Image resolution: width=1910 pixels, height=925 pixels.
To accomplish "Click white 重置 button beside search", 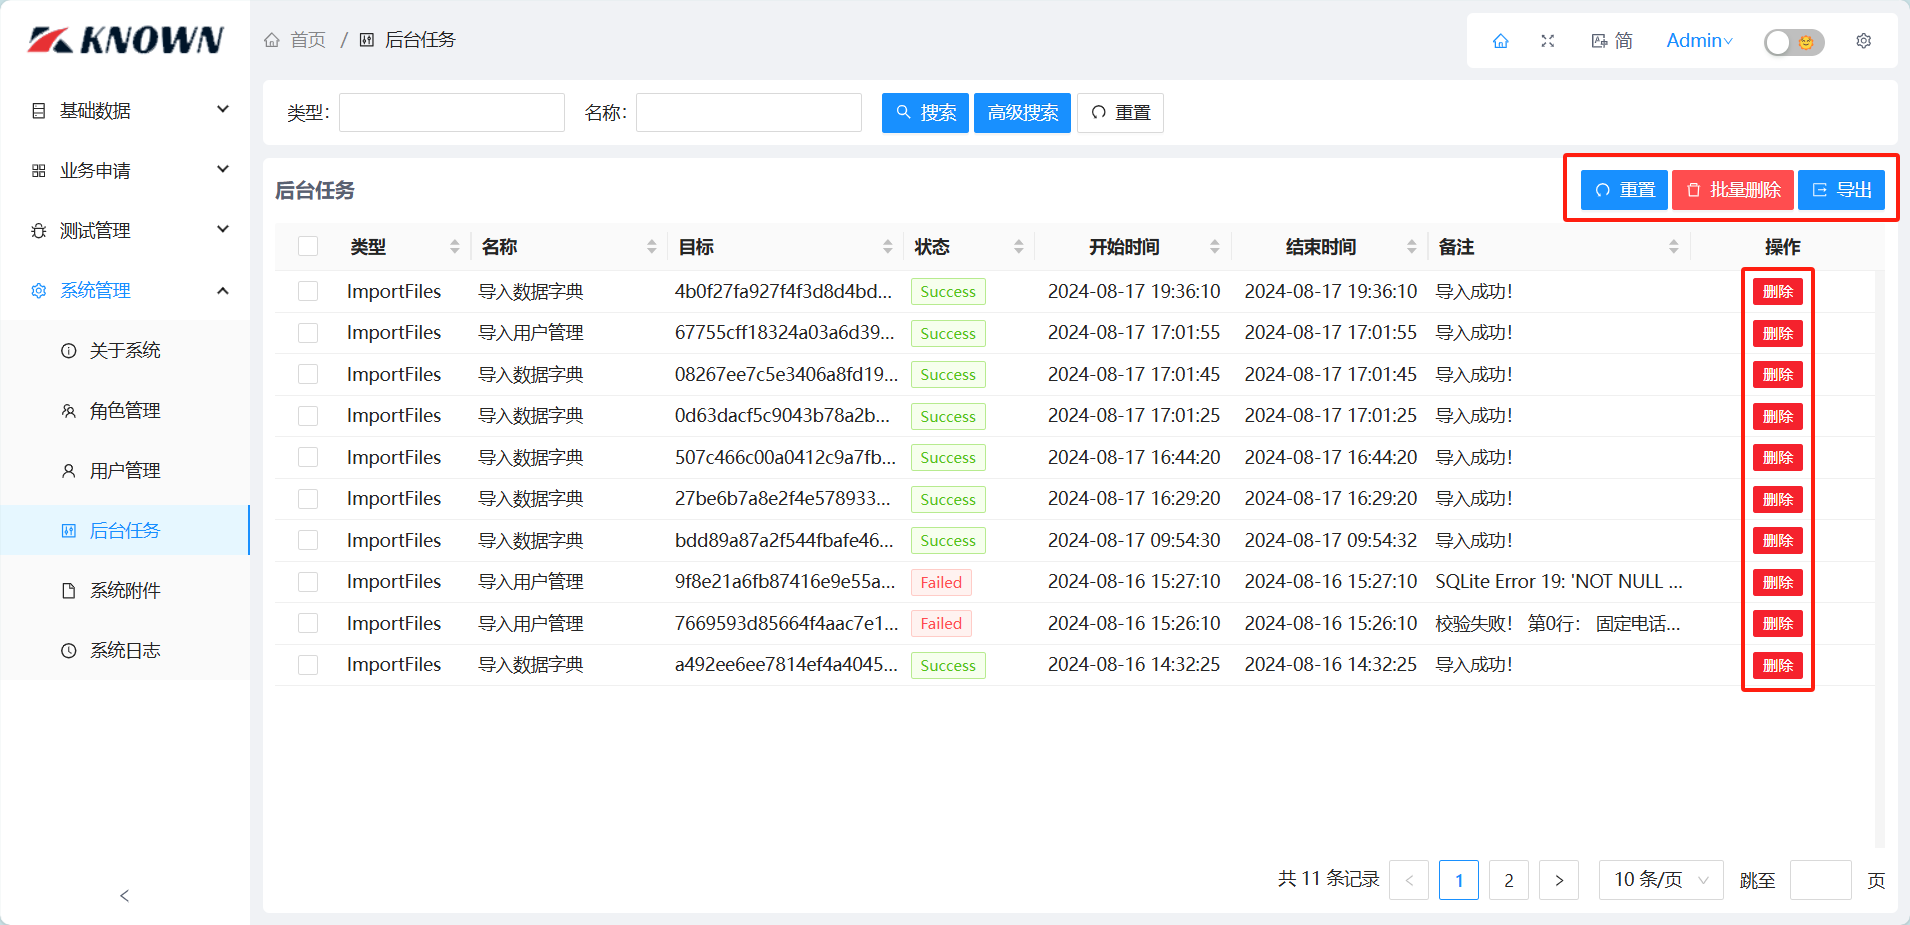I will click(x=1120, y=113).
